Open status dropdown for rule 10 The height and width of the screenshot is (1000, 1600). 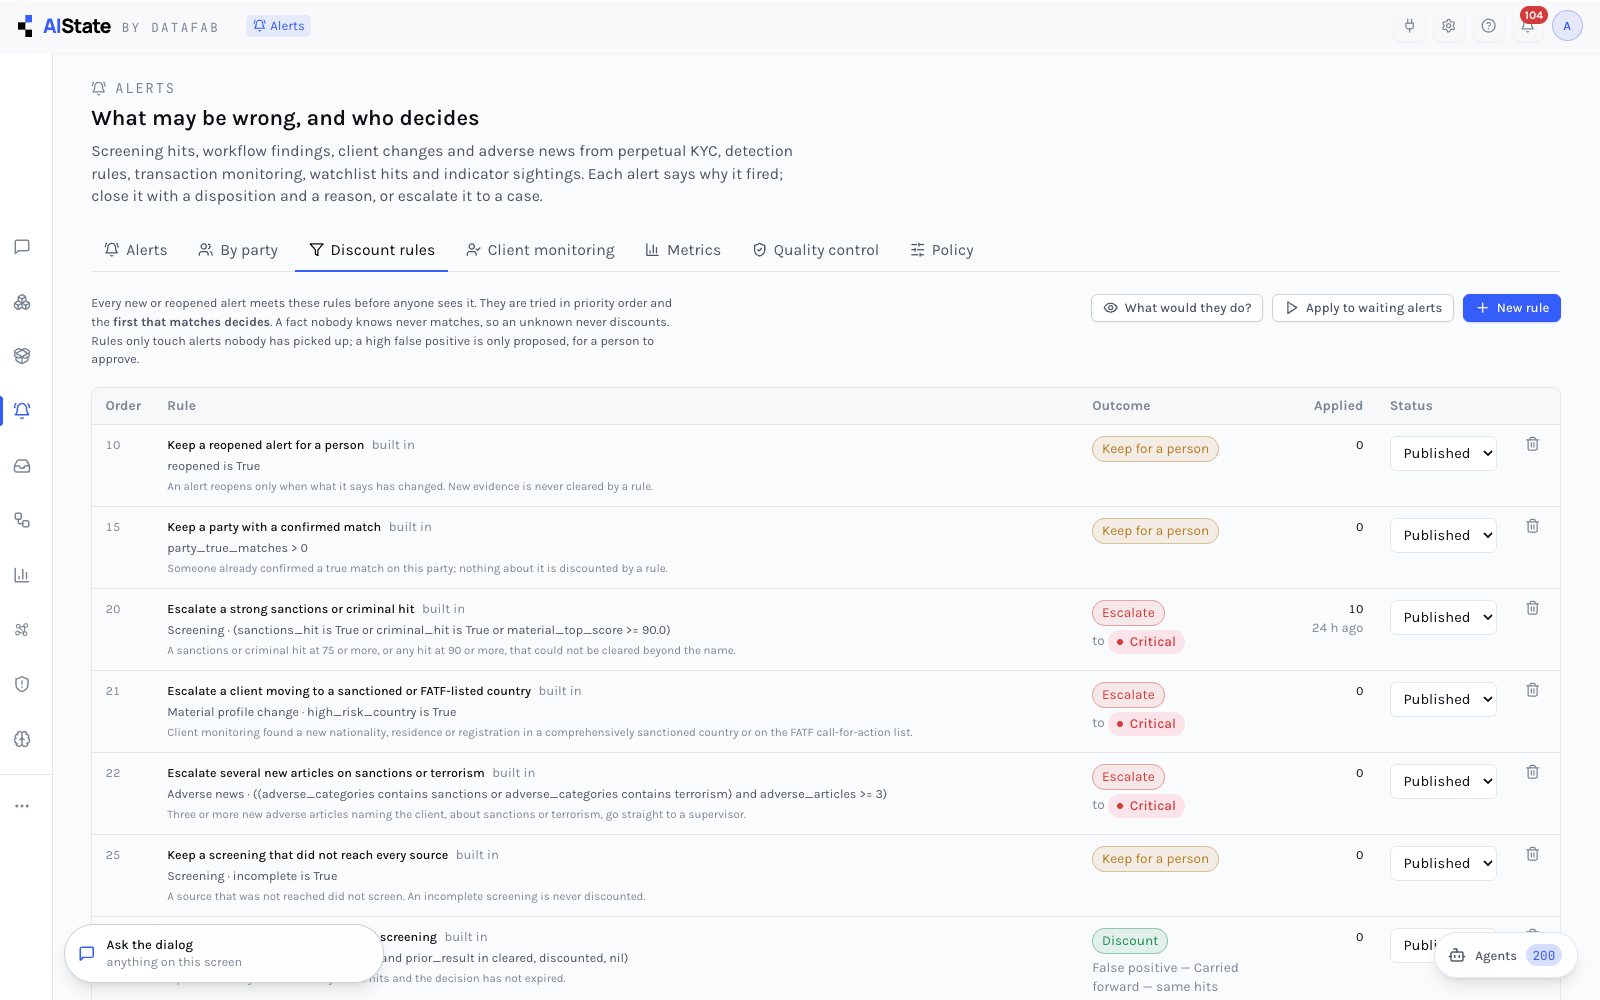(x=1443, y=453)
